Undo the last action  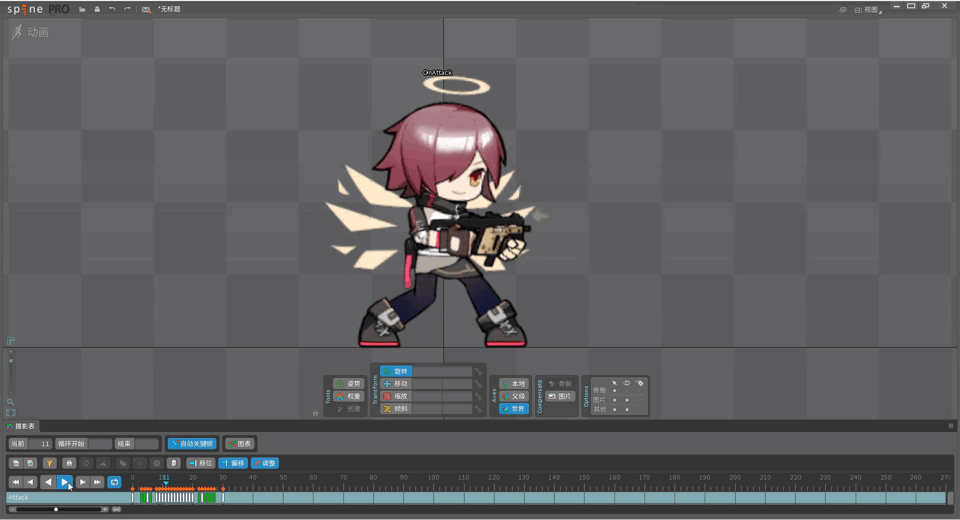tap(112, 9)
